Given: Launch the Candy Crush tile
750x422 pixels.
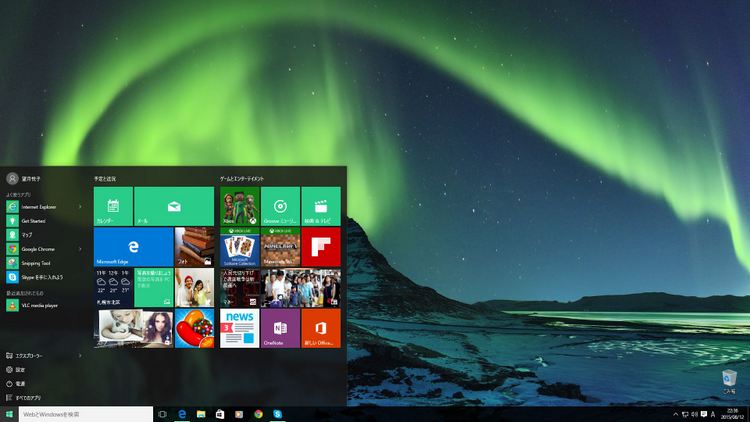Looking at the screenshot, I should point(195,328).
